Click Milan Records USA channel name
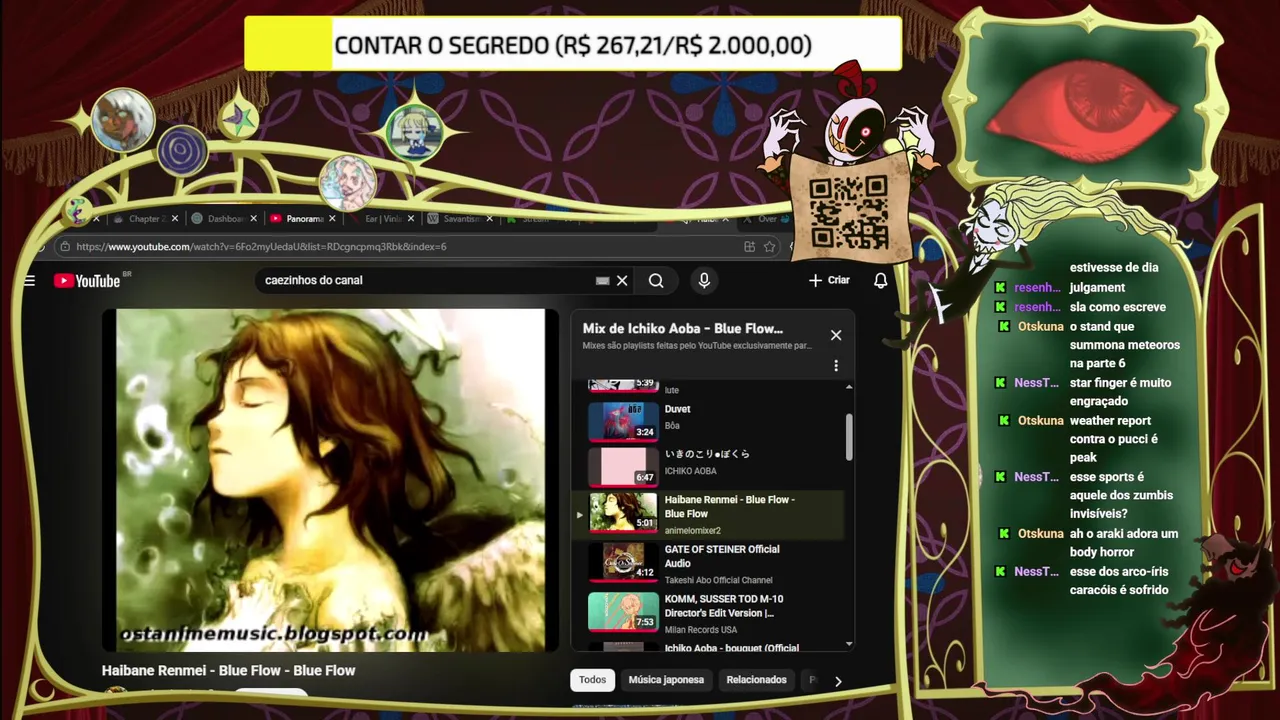1280x720 pixels. click(x=700, y=631)
